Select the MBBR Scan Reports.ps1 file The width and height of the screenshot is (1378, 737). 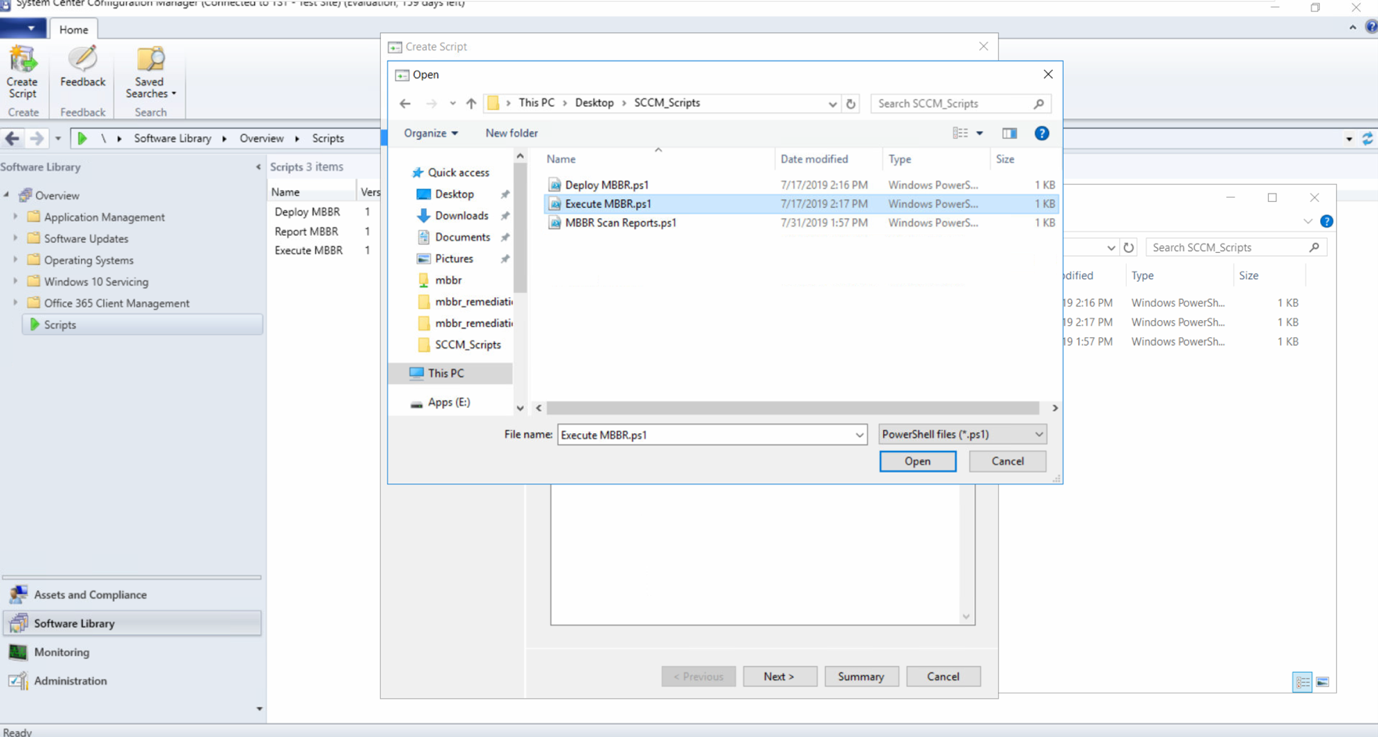(801, 223)
